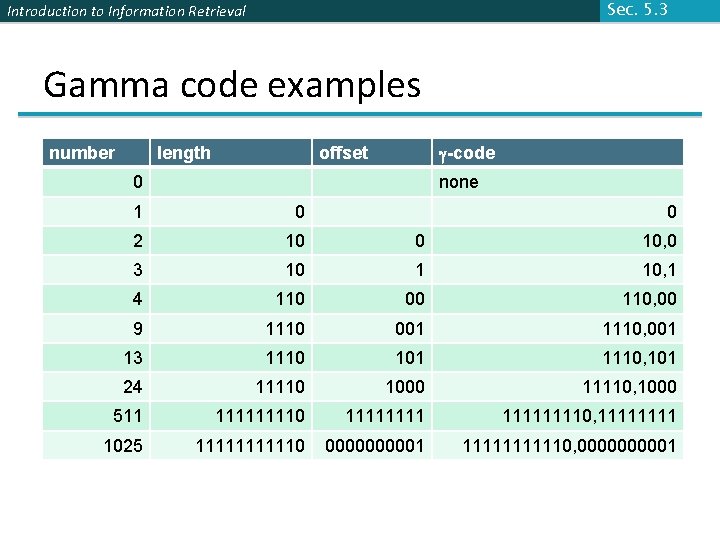This screenshot has width=720, height=540.
Task: Select the offset cell in the row for number 3
Action: [x=372, y=270]
